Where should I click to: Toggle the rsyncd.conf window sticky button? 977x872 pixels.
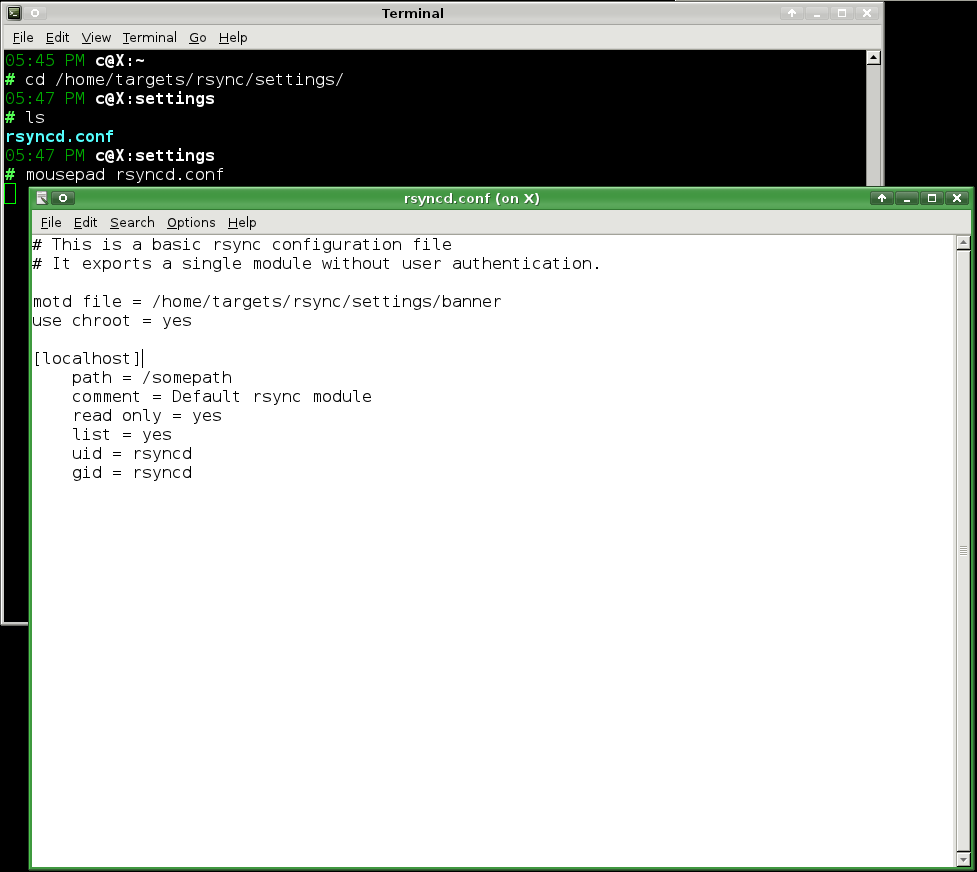[x=63, y=198]
